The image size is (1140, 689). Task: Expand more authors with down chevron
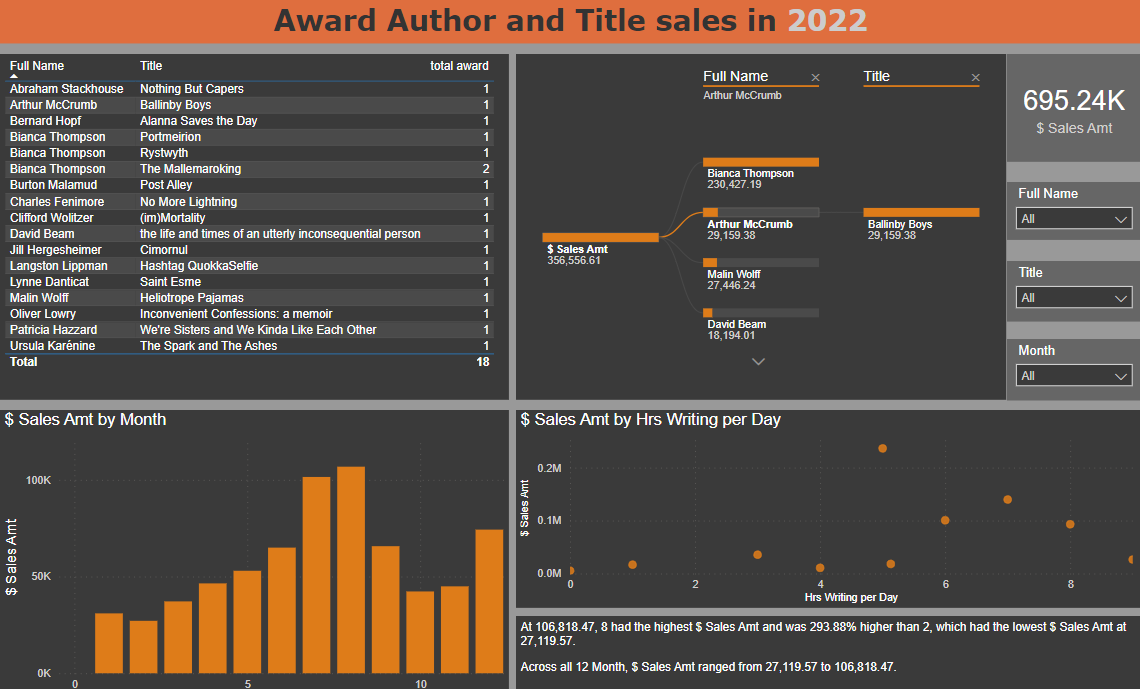[758, 362]
